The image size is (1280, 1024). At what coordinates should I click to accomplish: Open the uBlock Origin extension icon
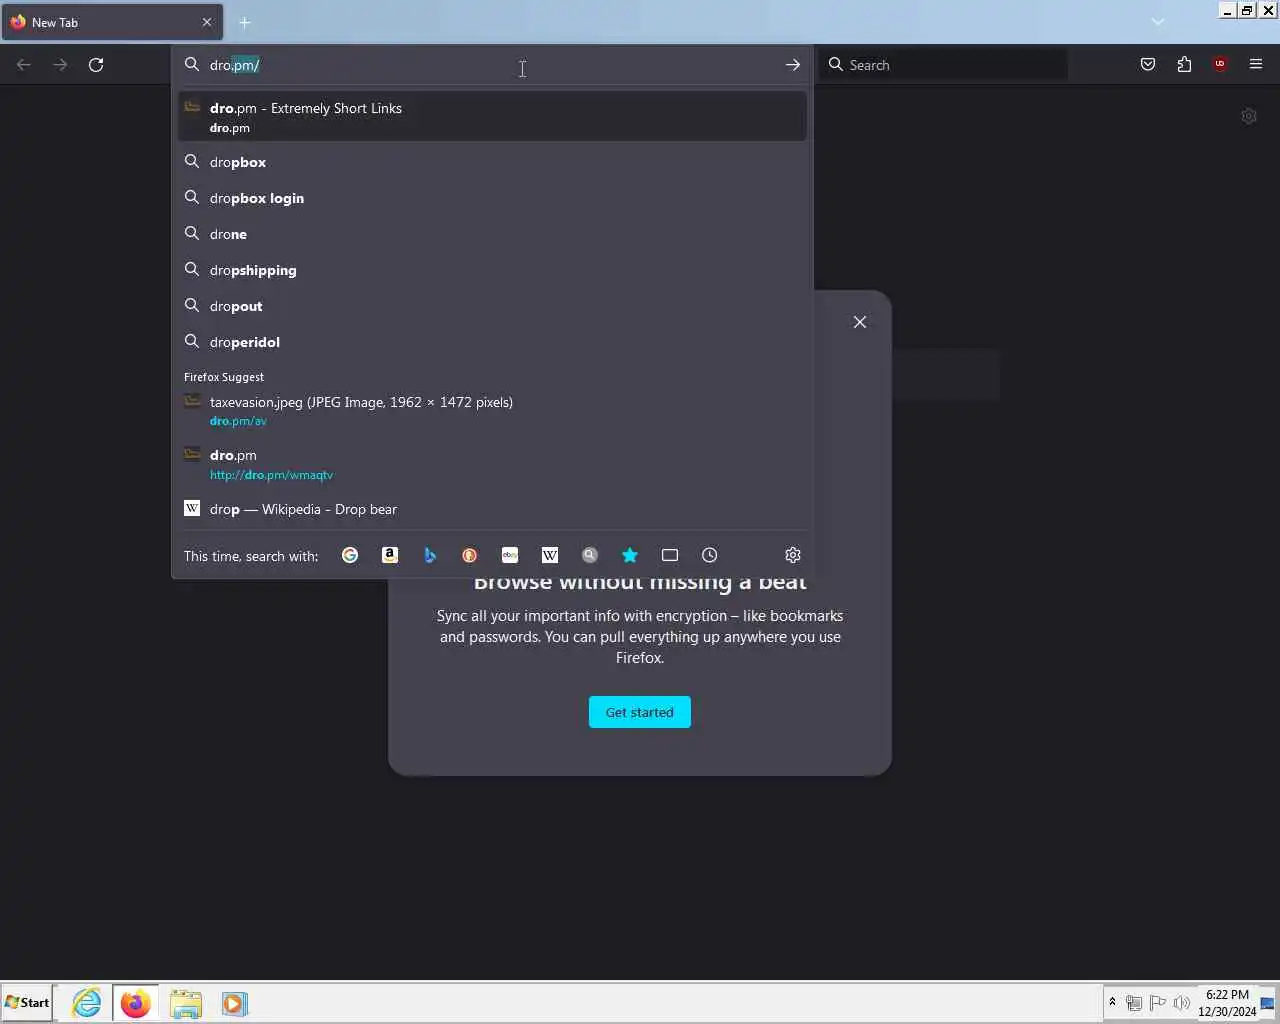coord(1220,65)
